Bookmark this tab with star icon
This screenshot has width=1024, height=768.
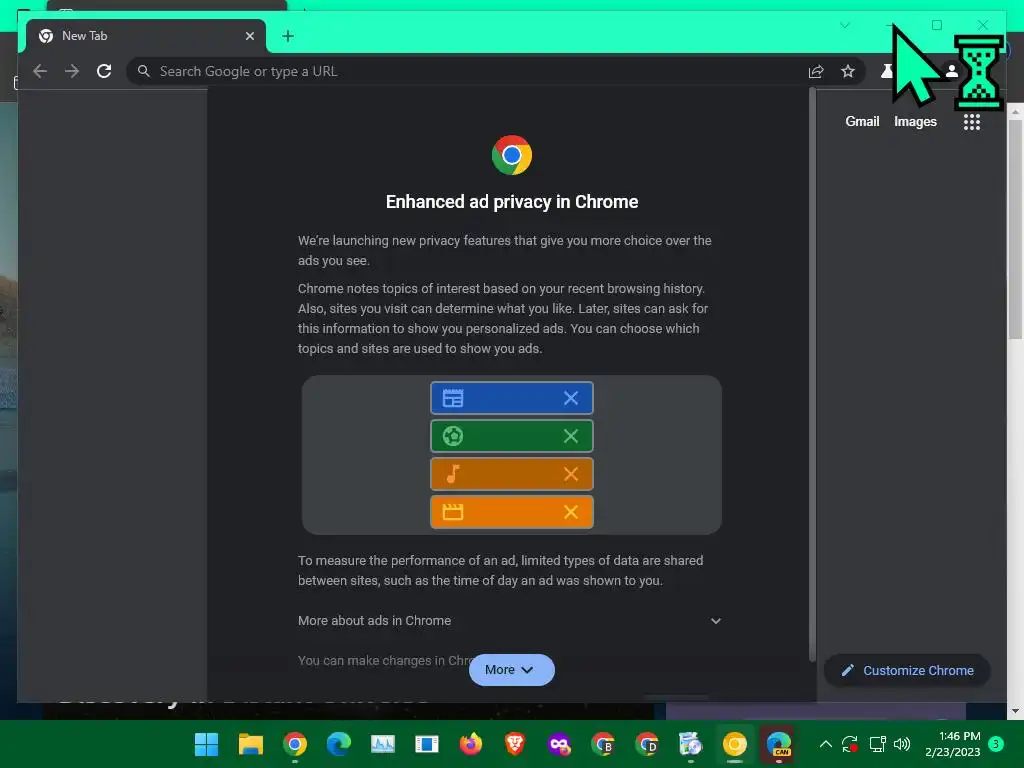[848, 71]
